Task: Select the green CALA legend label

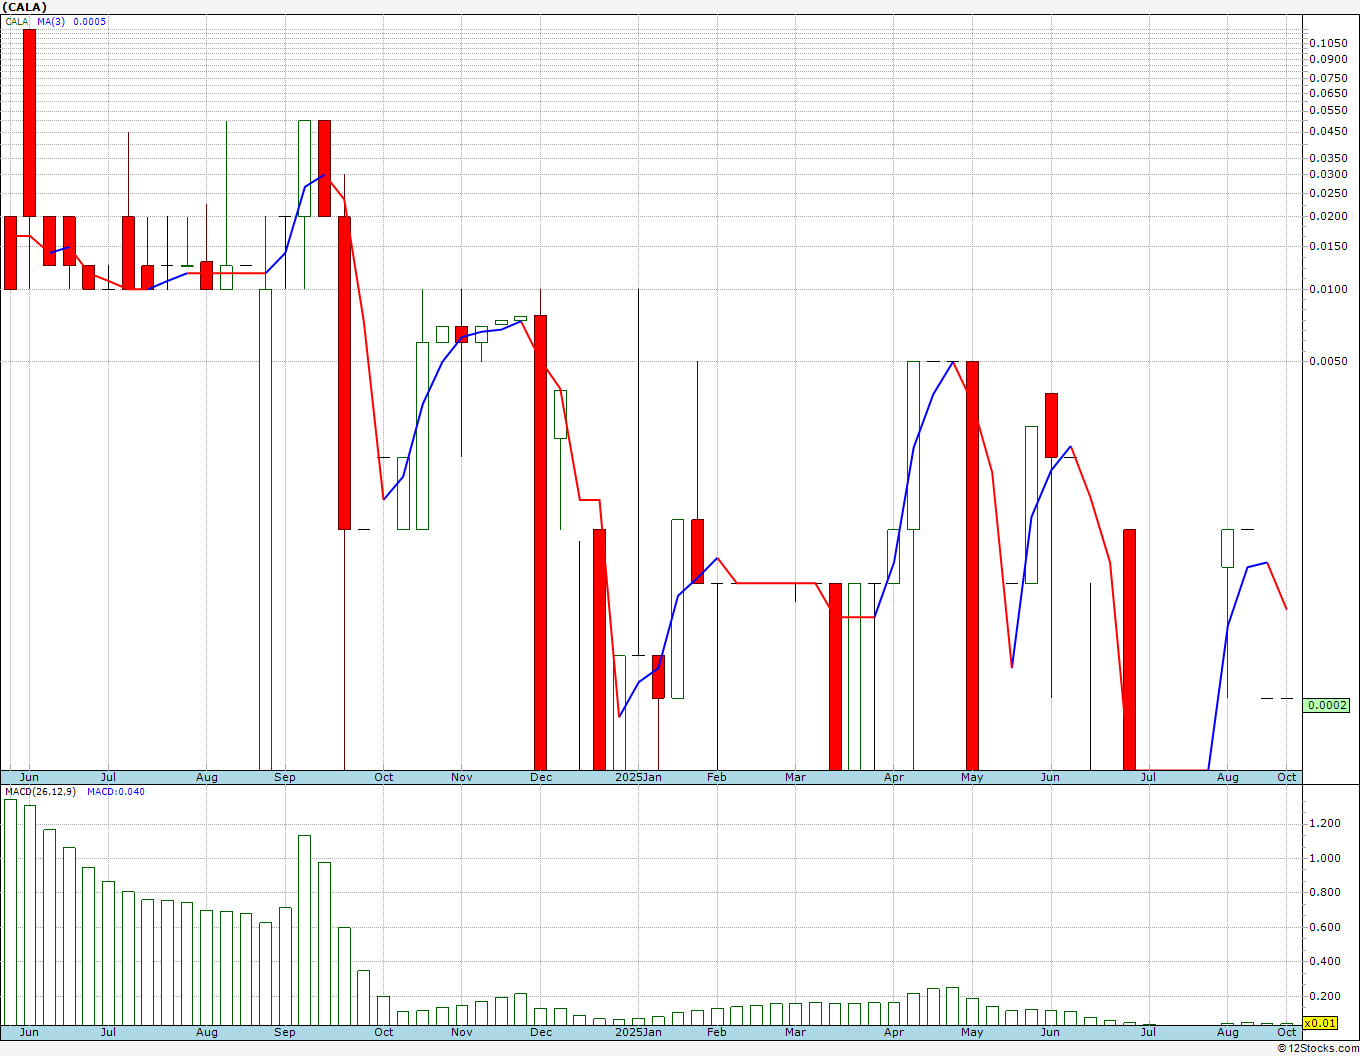Action: (16, 22)
